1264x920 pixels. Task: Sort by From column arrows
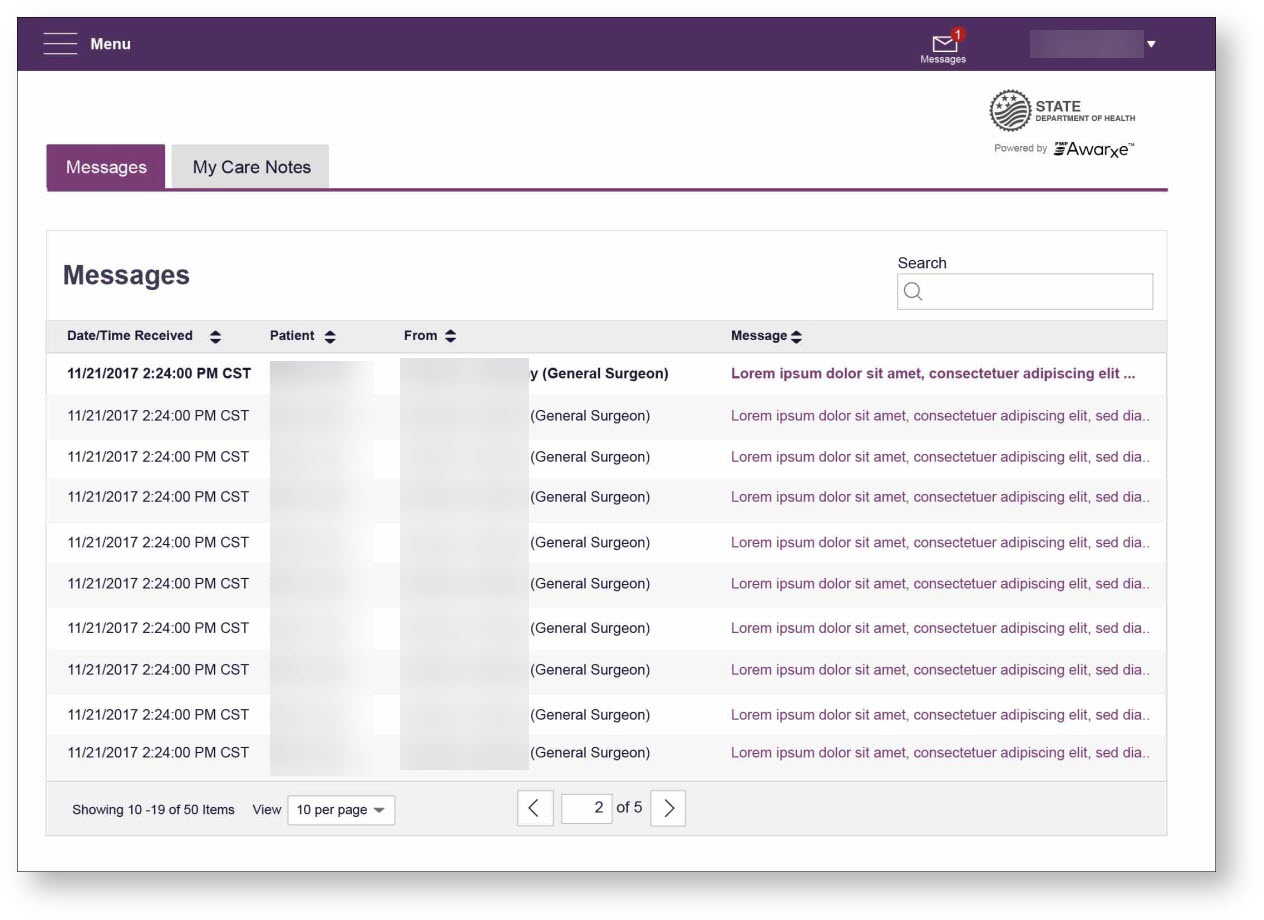click(451, 337)
